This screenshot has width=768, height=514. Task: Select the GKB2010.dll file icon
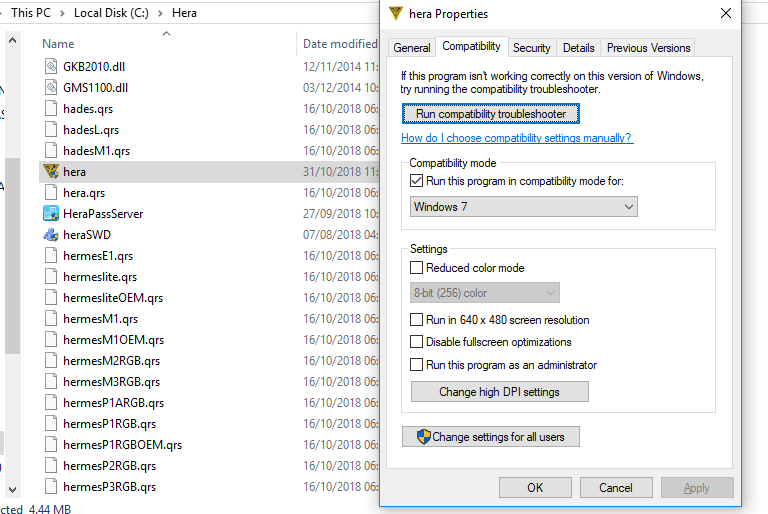coord(52,67)
